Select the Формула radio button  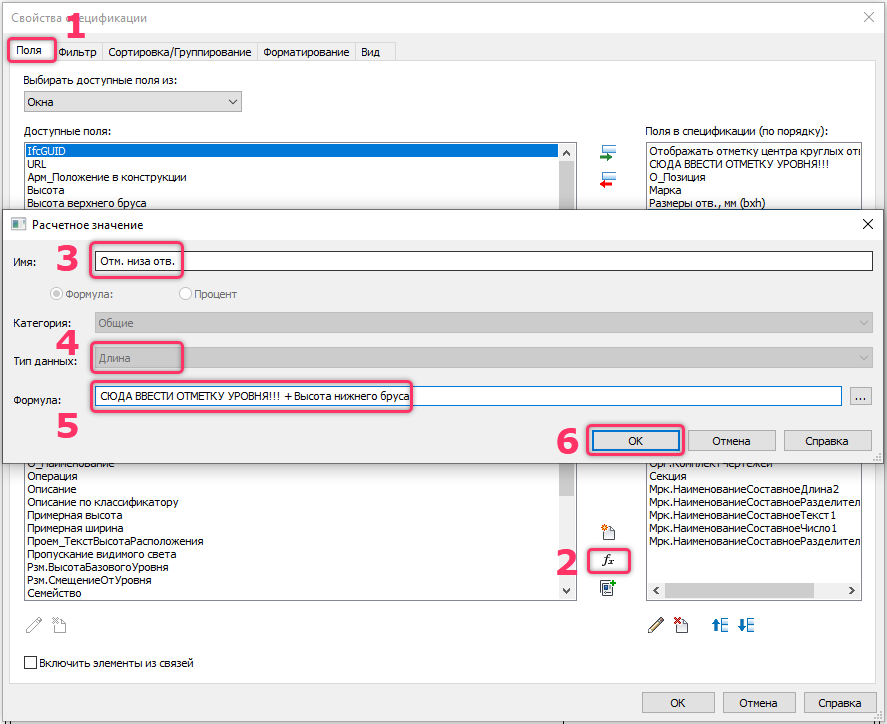tap(56, 294)
